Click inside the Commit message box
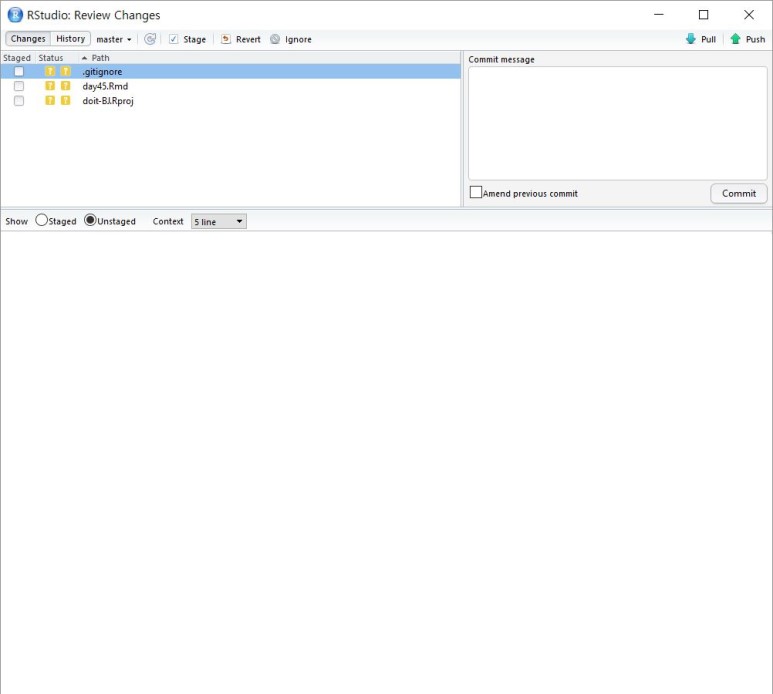Viewport: 773px width, 694px height. coord(617,123)
